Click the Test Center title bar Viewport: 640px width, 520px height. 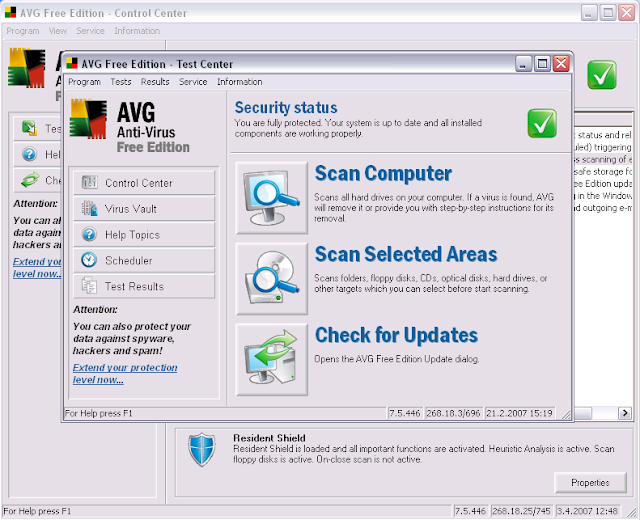(288, 64)
